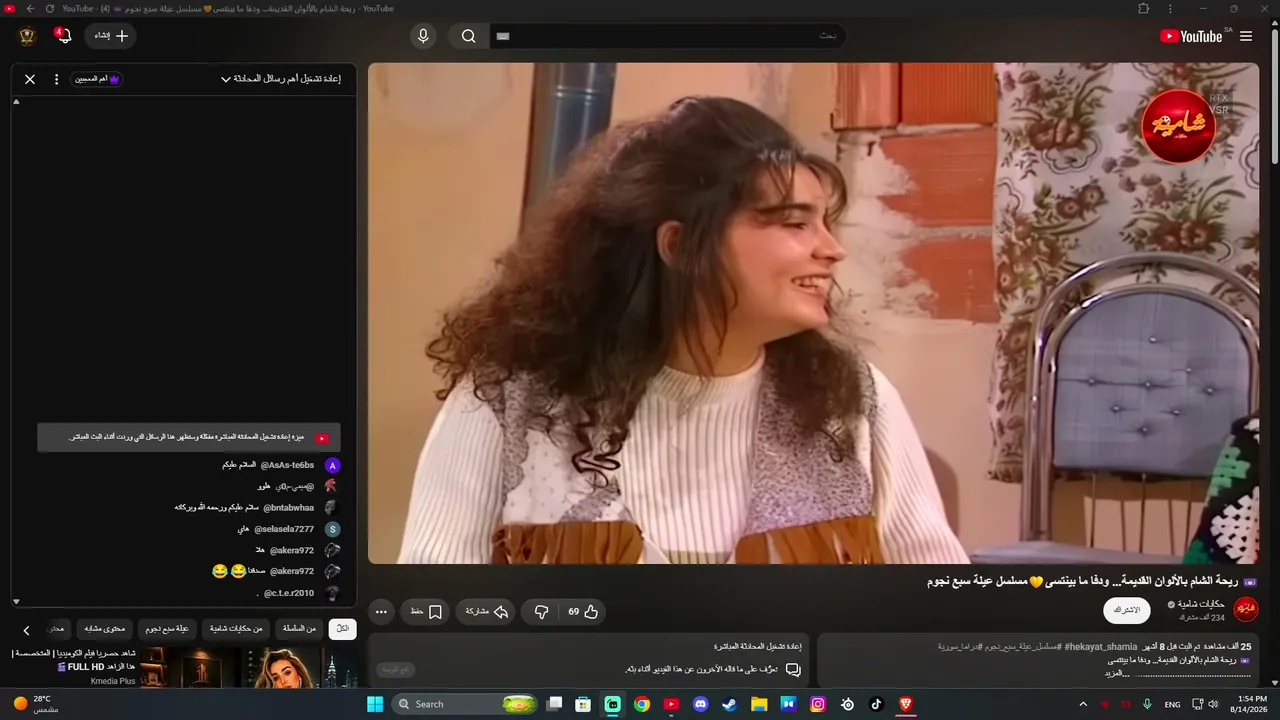Select the محتوى مشابه filter chip
Viewport: 1280px width, 720px height.
coord(104,629)
